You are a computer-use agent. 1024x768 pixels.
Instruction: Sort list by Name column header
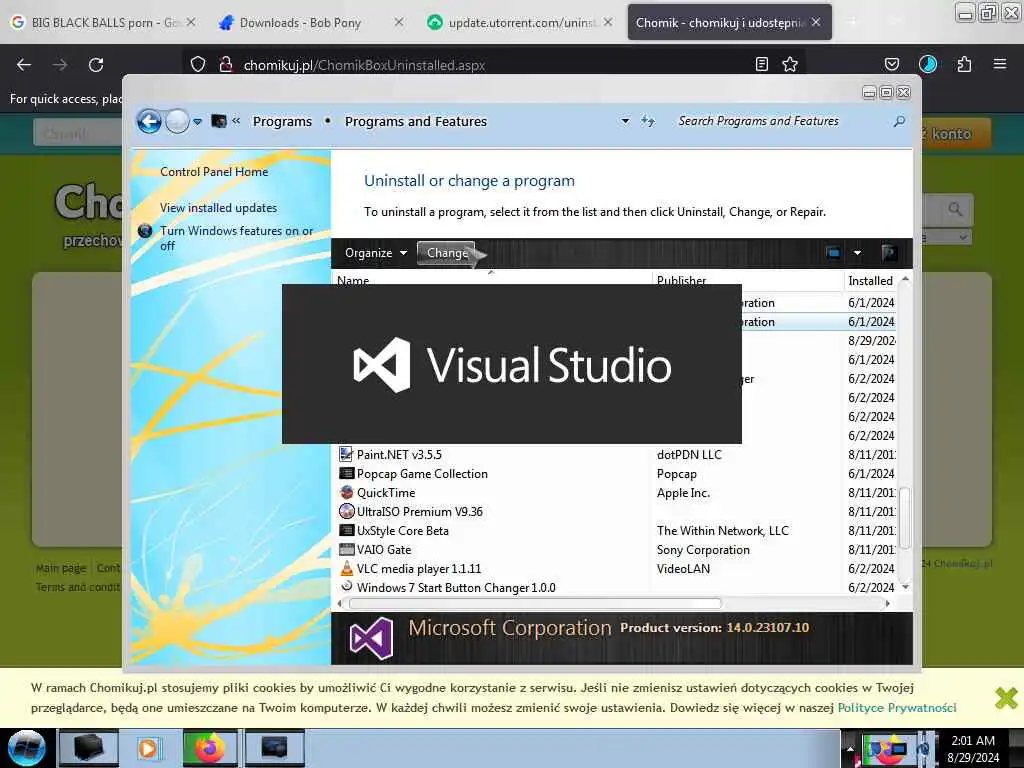click(x=492, y=280)
